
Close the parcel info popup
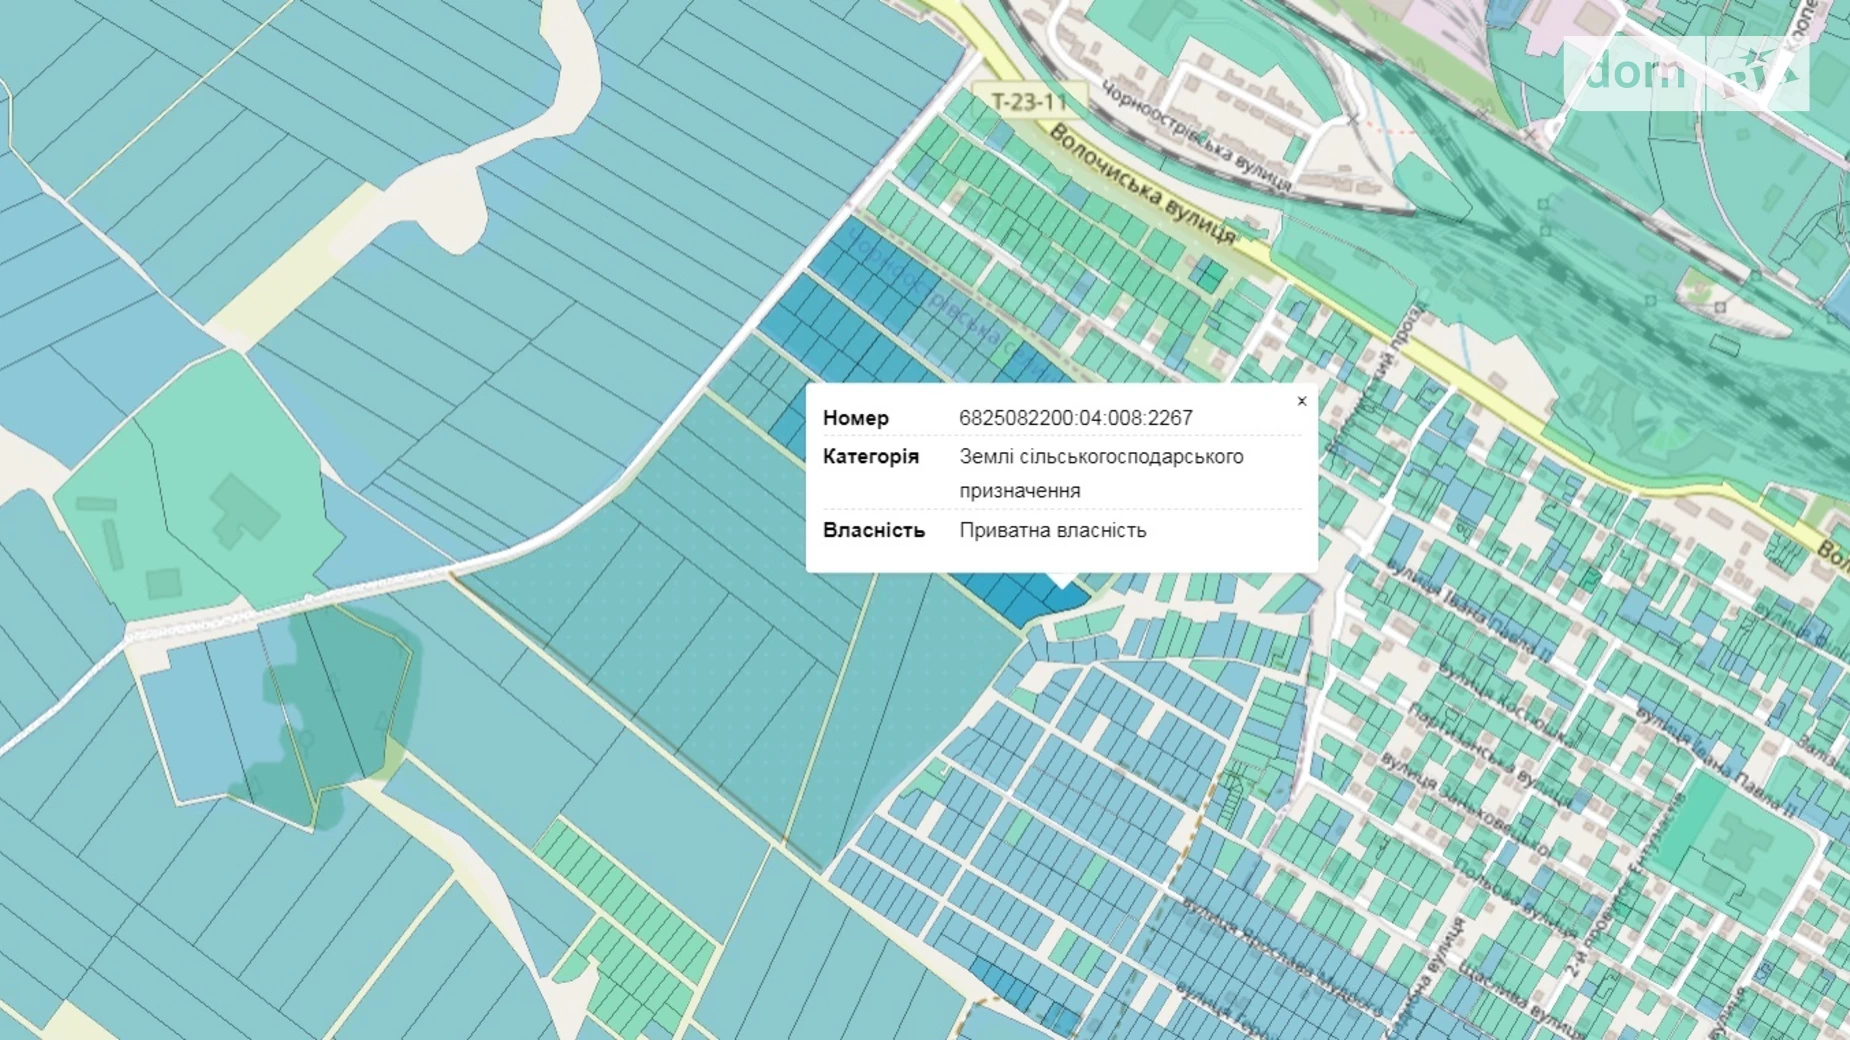(1301, 401)
